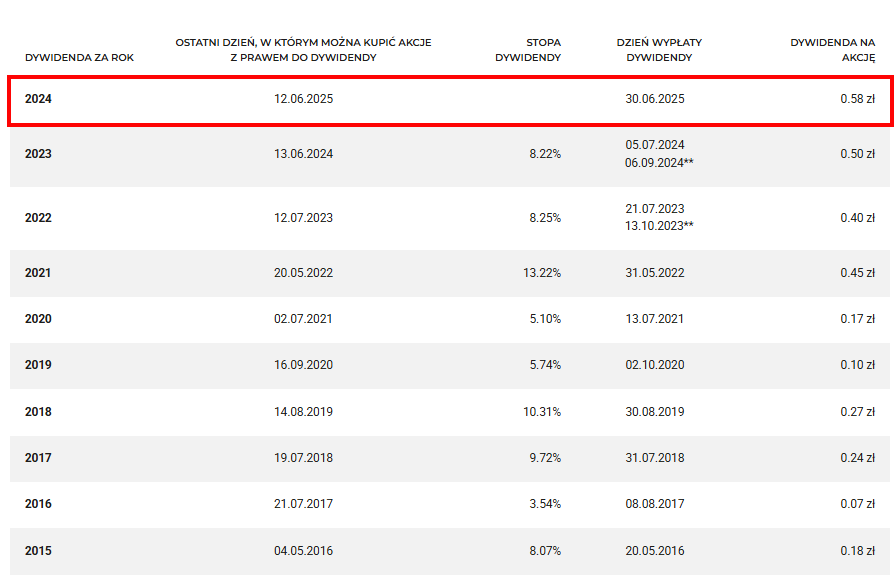896x588 pixels.
Task: Click the 10.31% dividend yield value
Action: 543,412
